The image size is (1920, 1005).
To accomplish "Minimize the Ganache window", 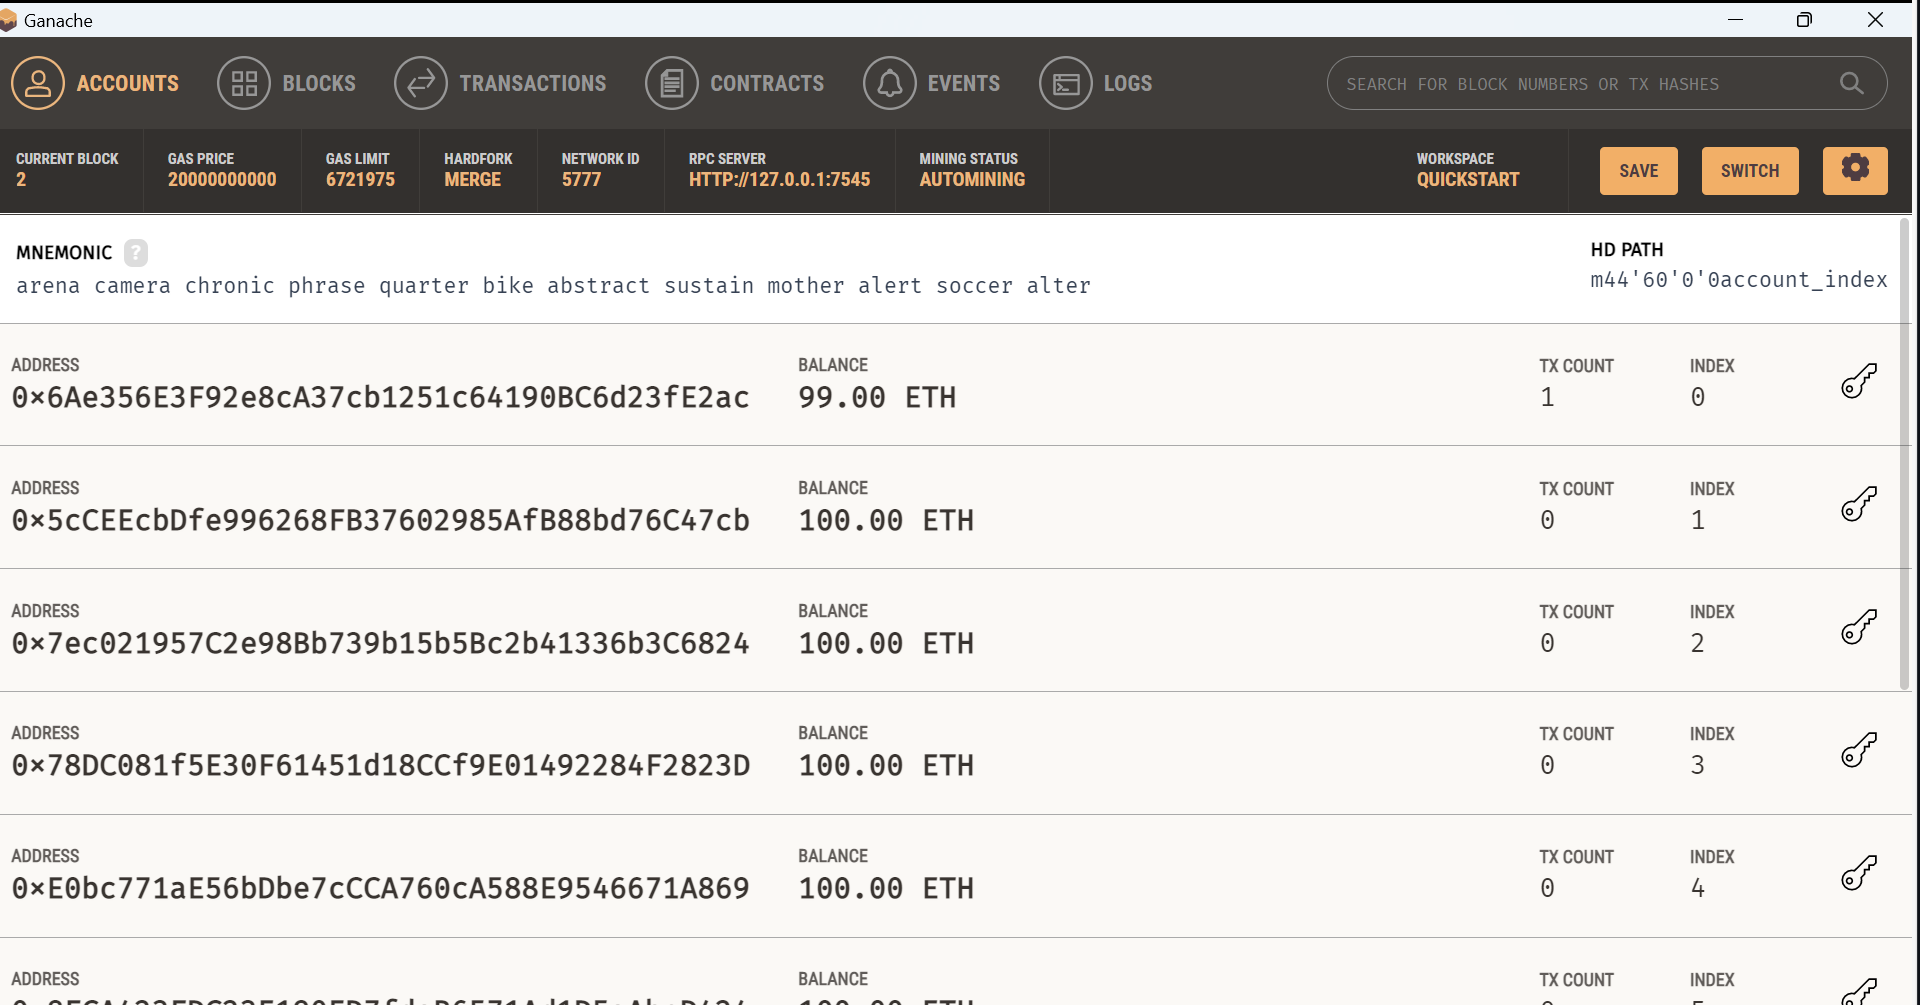I will point(1735,20).
